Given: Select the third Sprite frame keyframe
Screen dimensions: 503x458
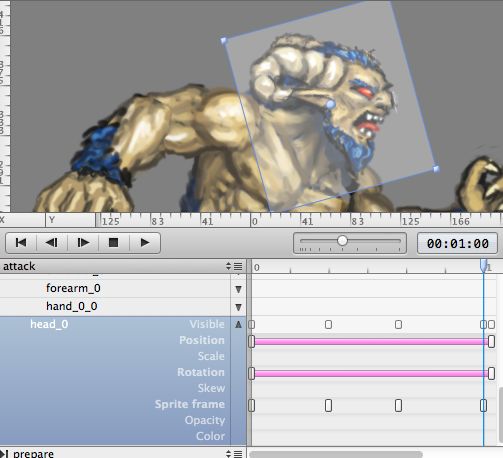Looking at the screenshot, I should pyautogui.click(x=398, y=406).
